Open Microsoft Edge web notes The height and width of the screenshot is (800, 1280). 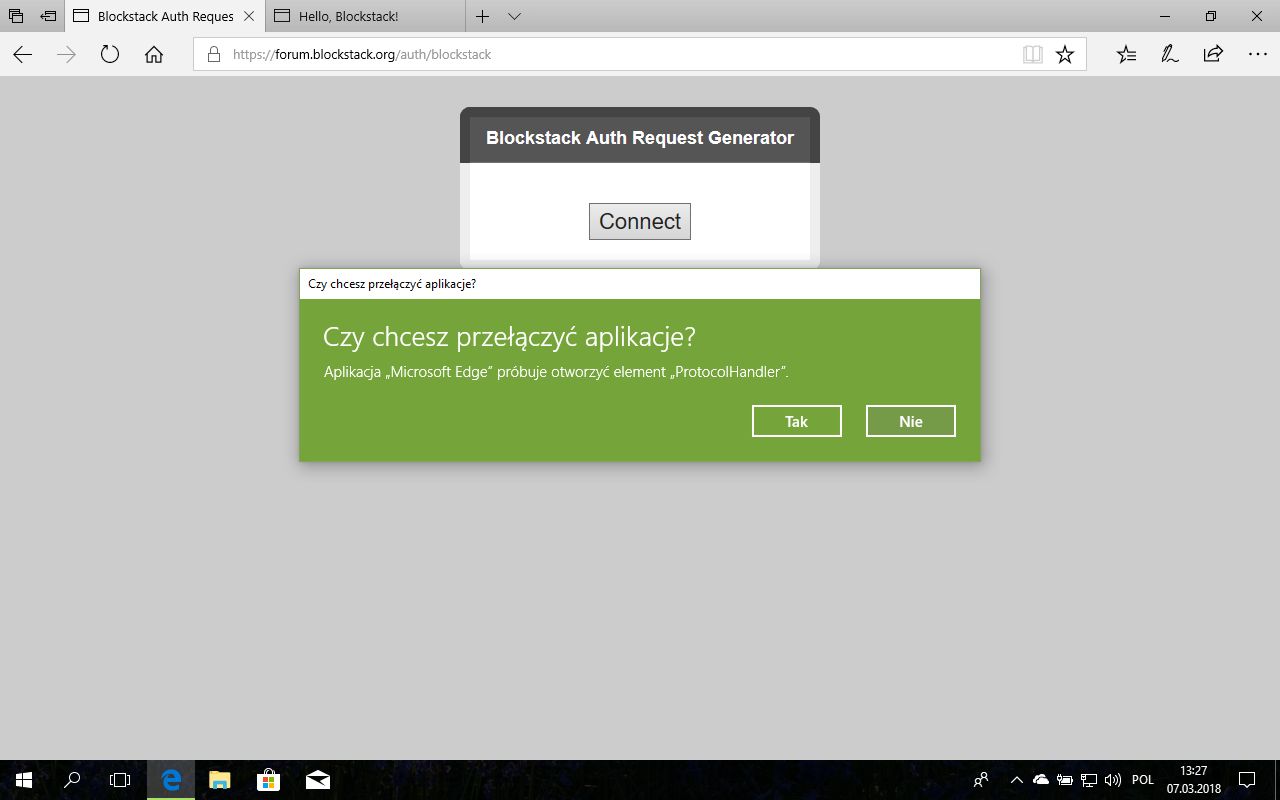pos(1169,54)
